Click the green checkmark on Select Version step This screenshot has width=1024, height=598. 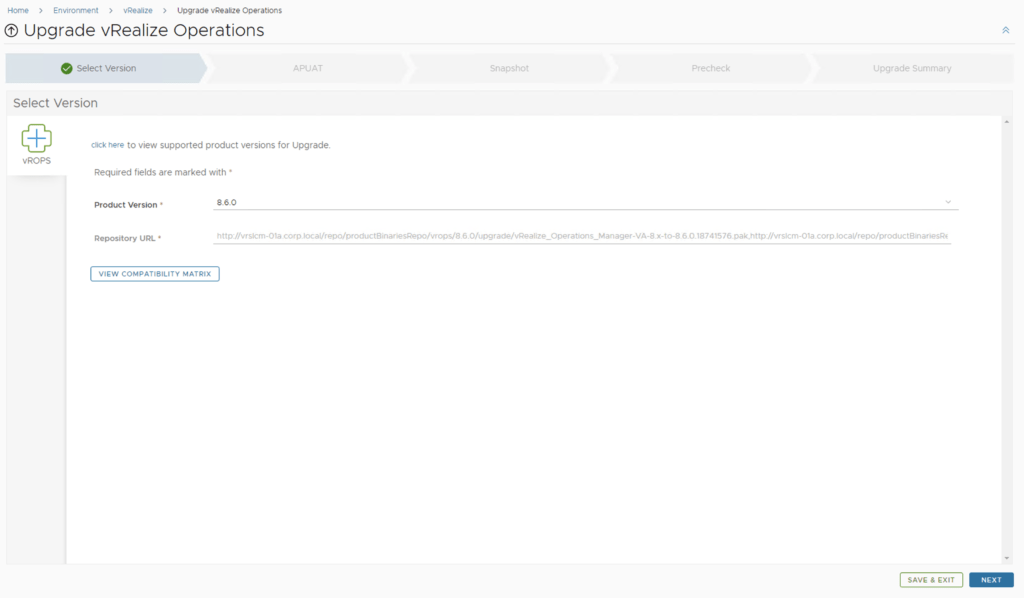click(x=66, y=69)
